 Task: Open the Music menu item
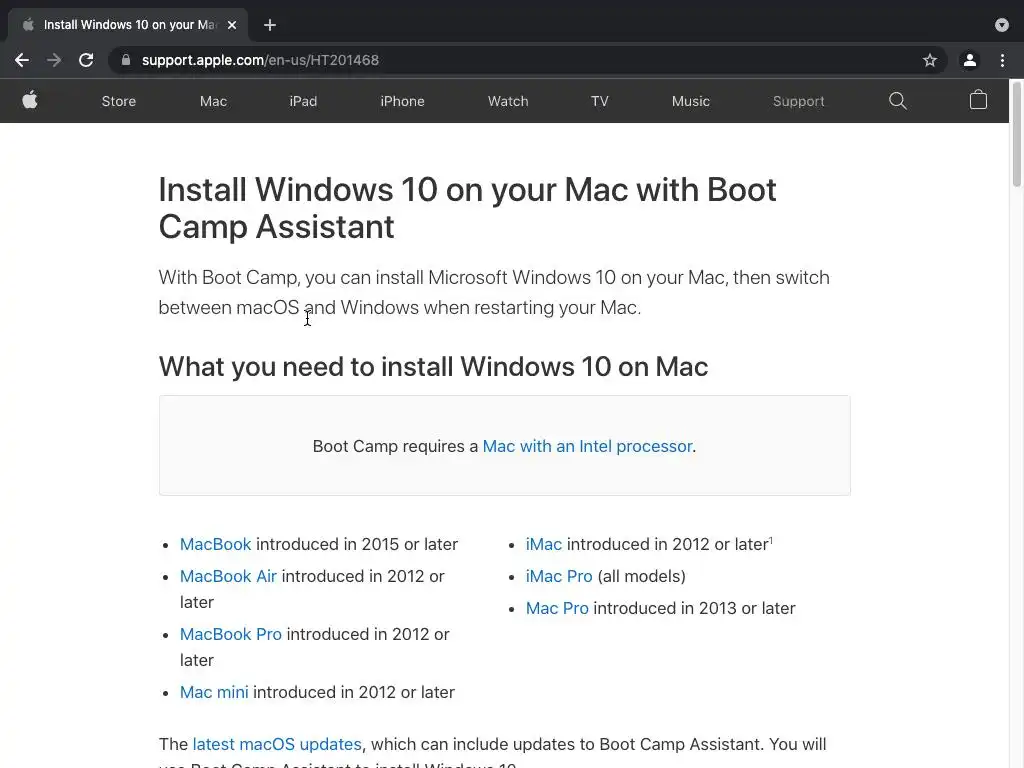(x=691, y=101)
